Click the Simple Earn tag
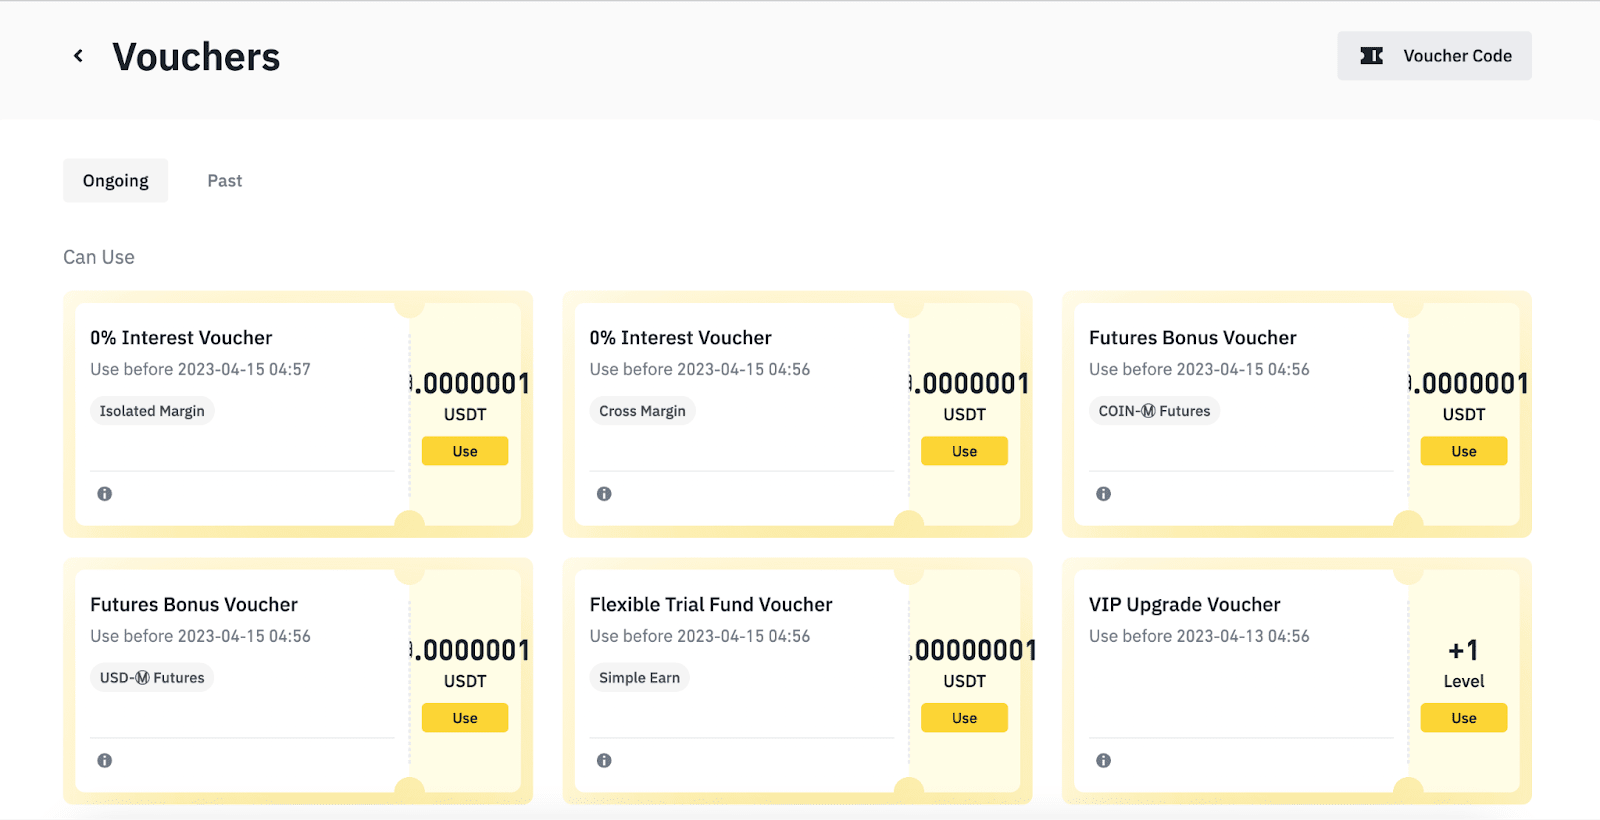The height and width of the screenshot is (820, 1600). (x=639, y=678)
